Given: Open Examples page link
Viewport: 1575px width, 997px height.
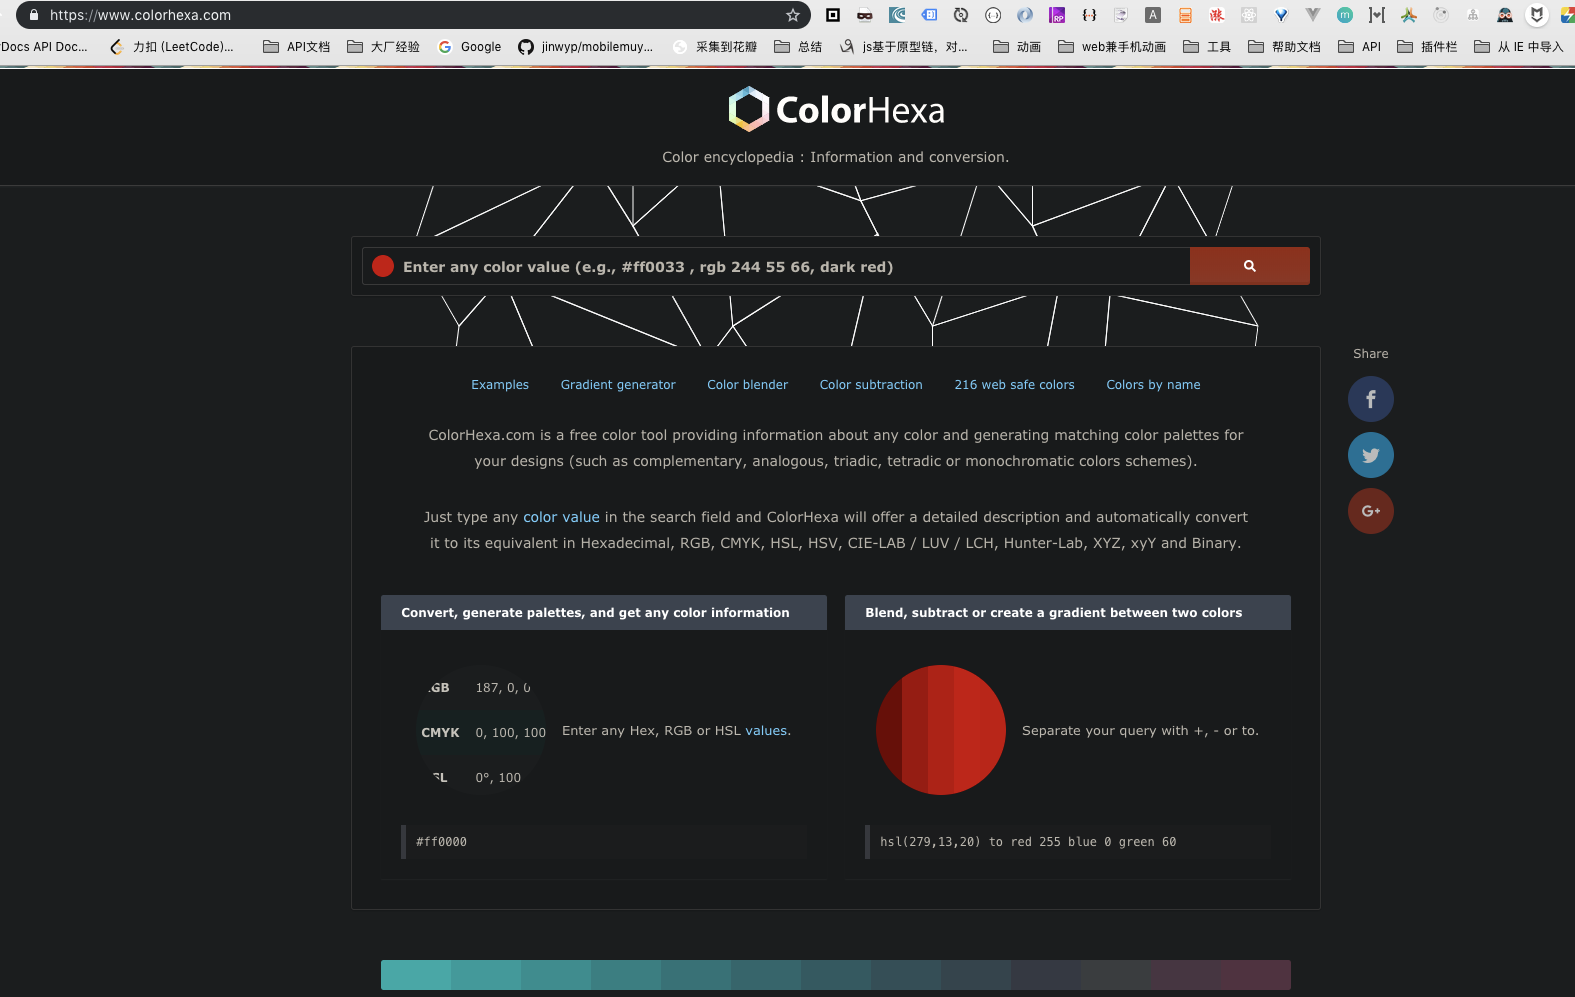Looking at the screenshot, I should (x=500, y=385).
